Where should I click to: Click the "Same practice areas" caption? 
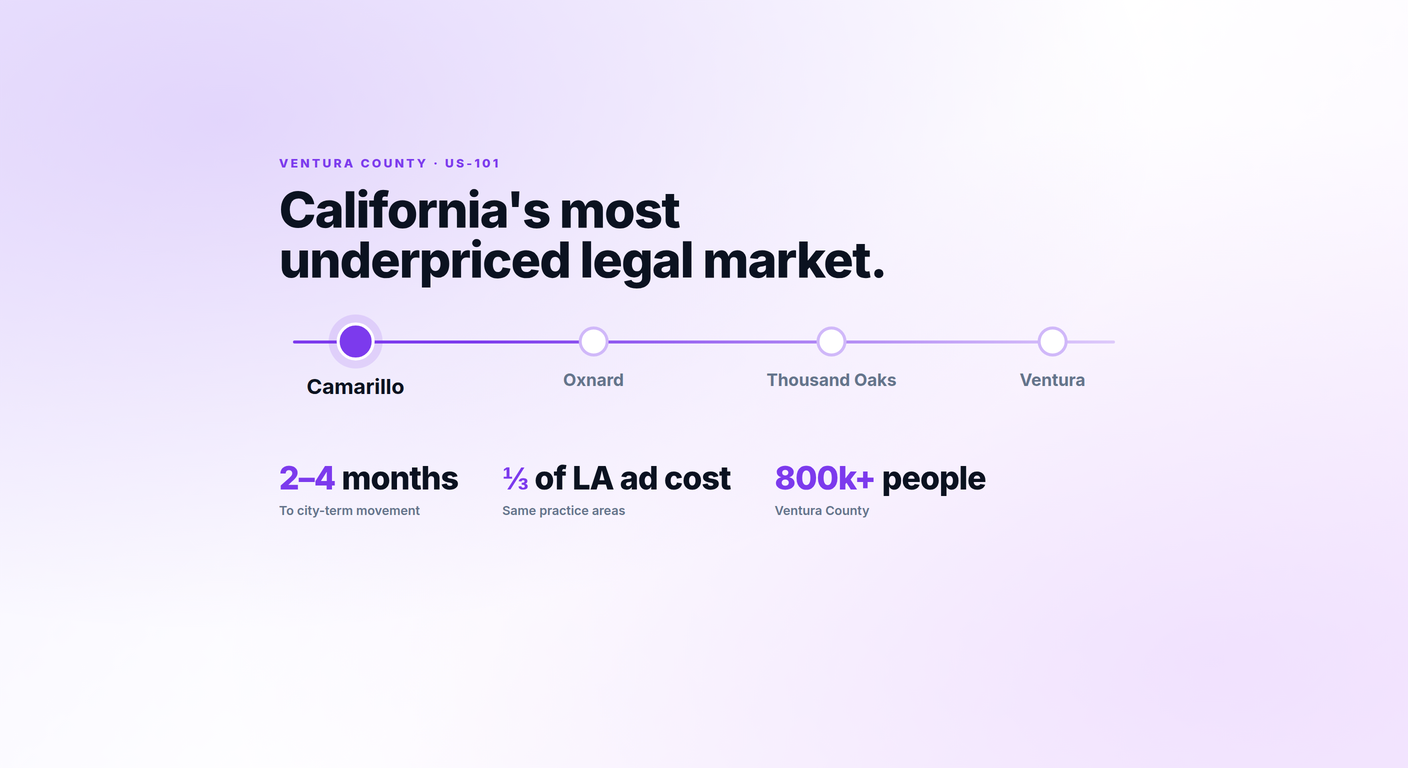click(x=563, y=511)
